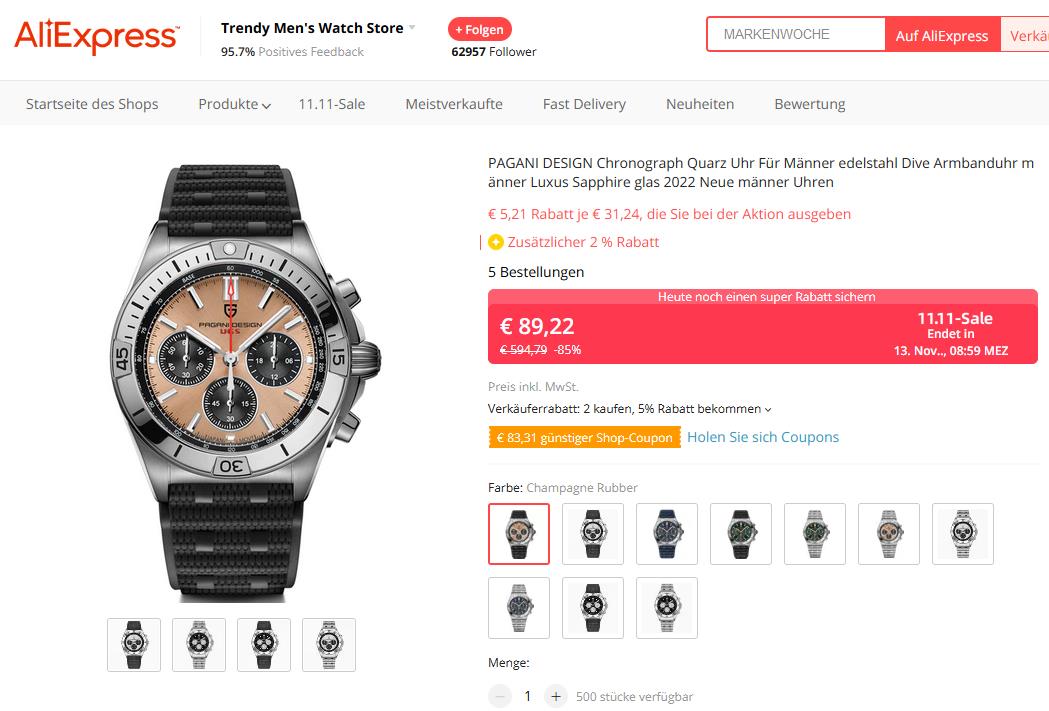This screenshot has height=711, width=1049.
Task: Click the AliExpress logo
Action: [x=97, y=37]
